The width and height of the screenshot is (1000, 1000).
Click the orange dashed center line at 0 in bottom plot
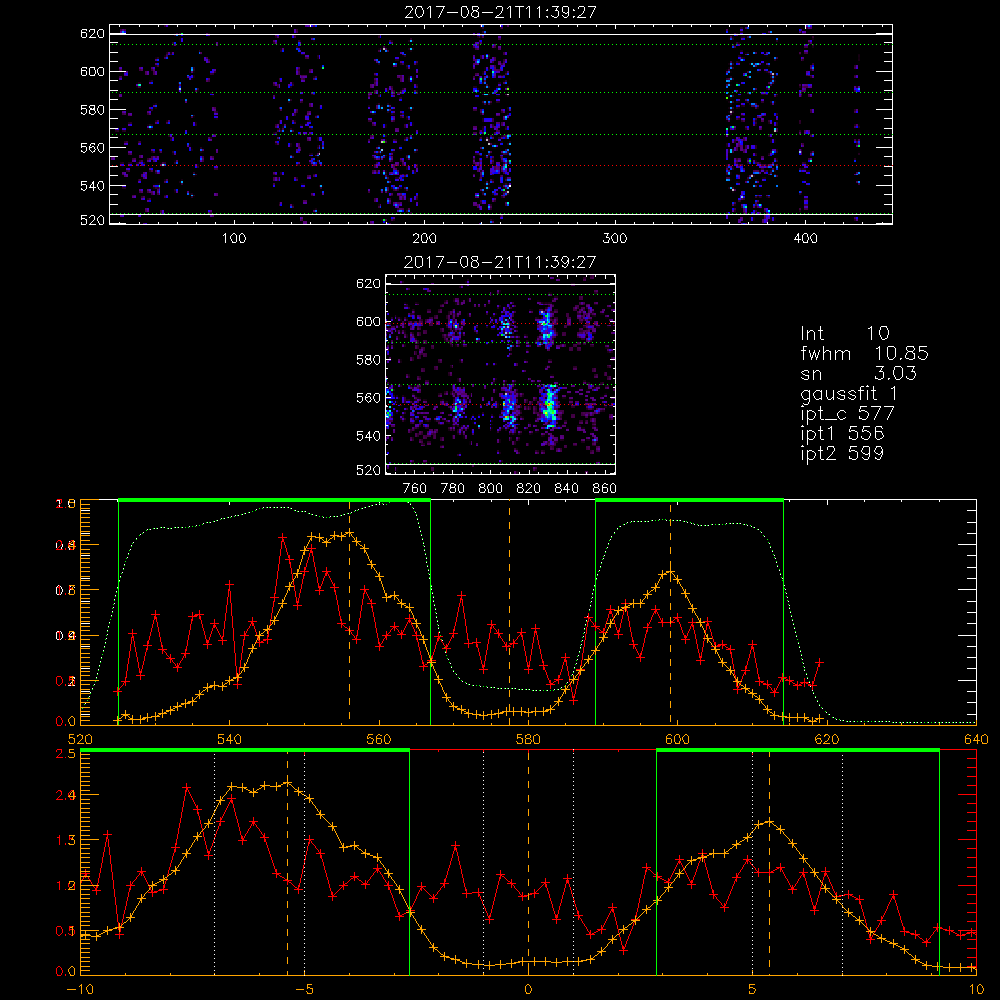(528, 861)
